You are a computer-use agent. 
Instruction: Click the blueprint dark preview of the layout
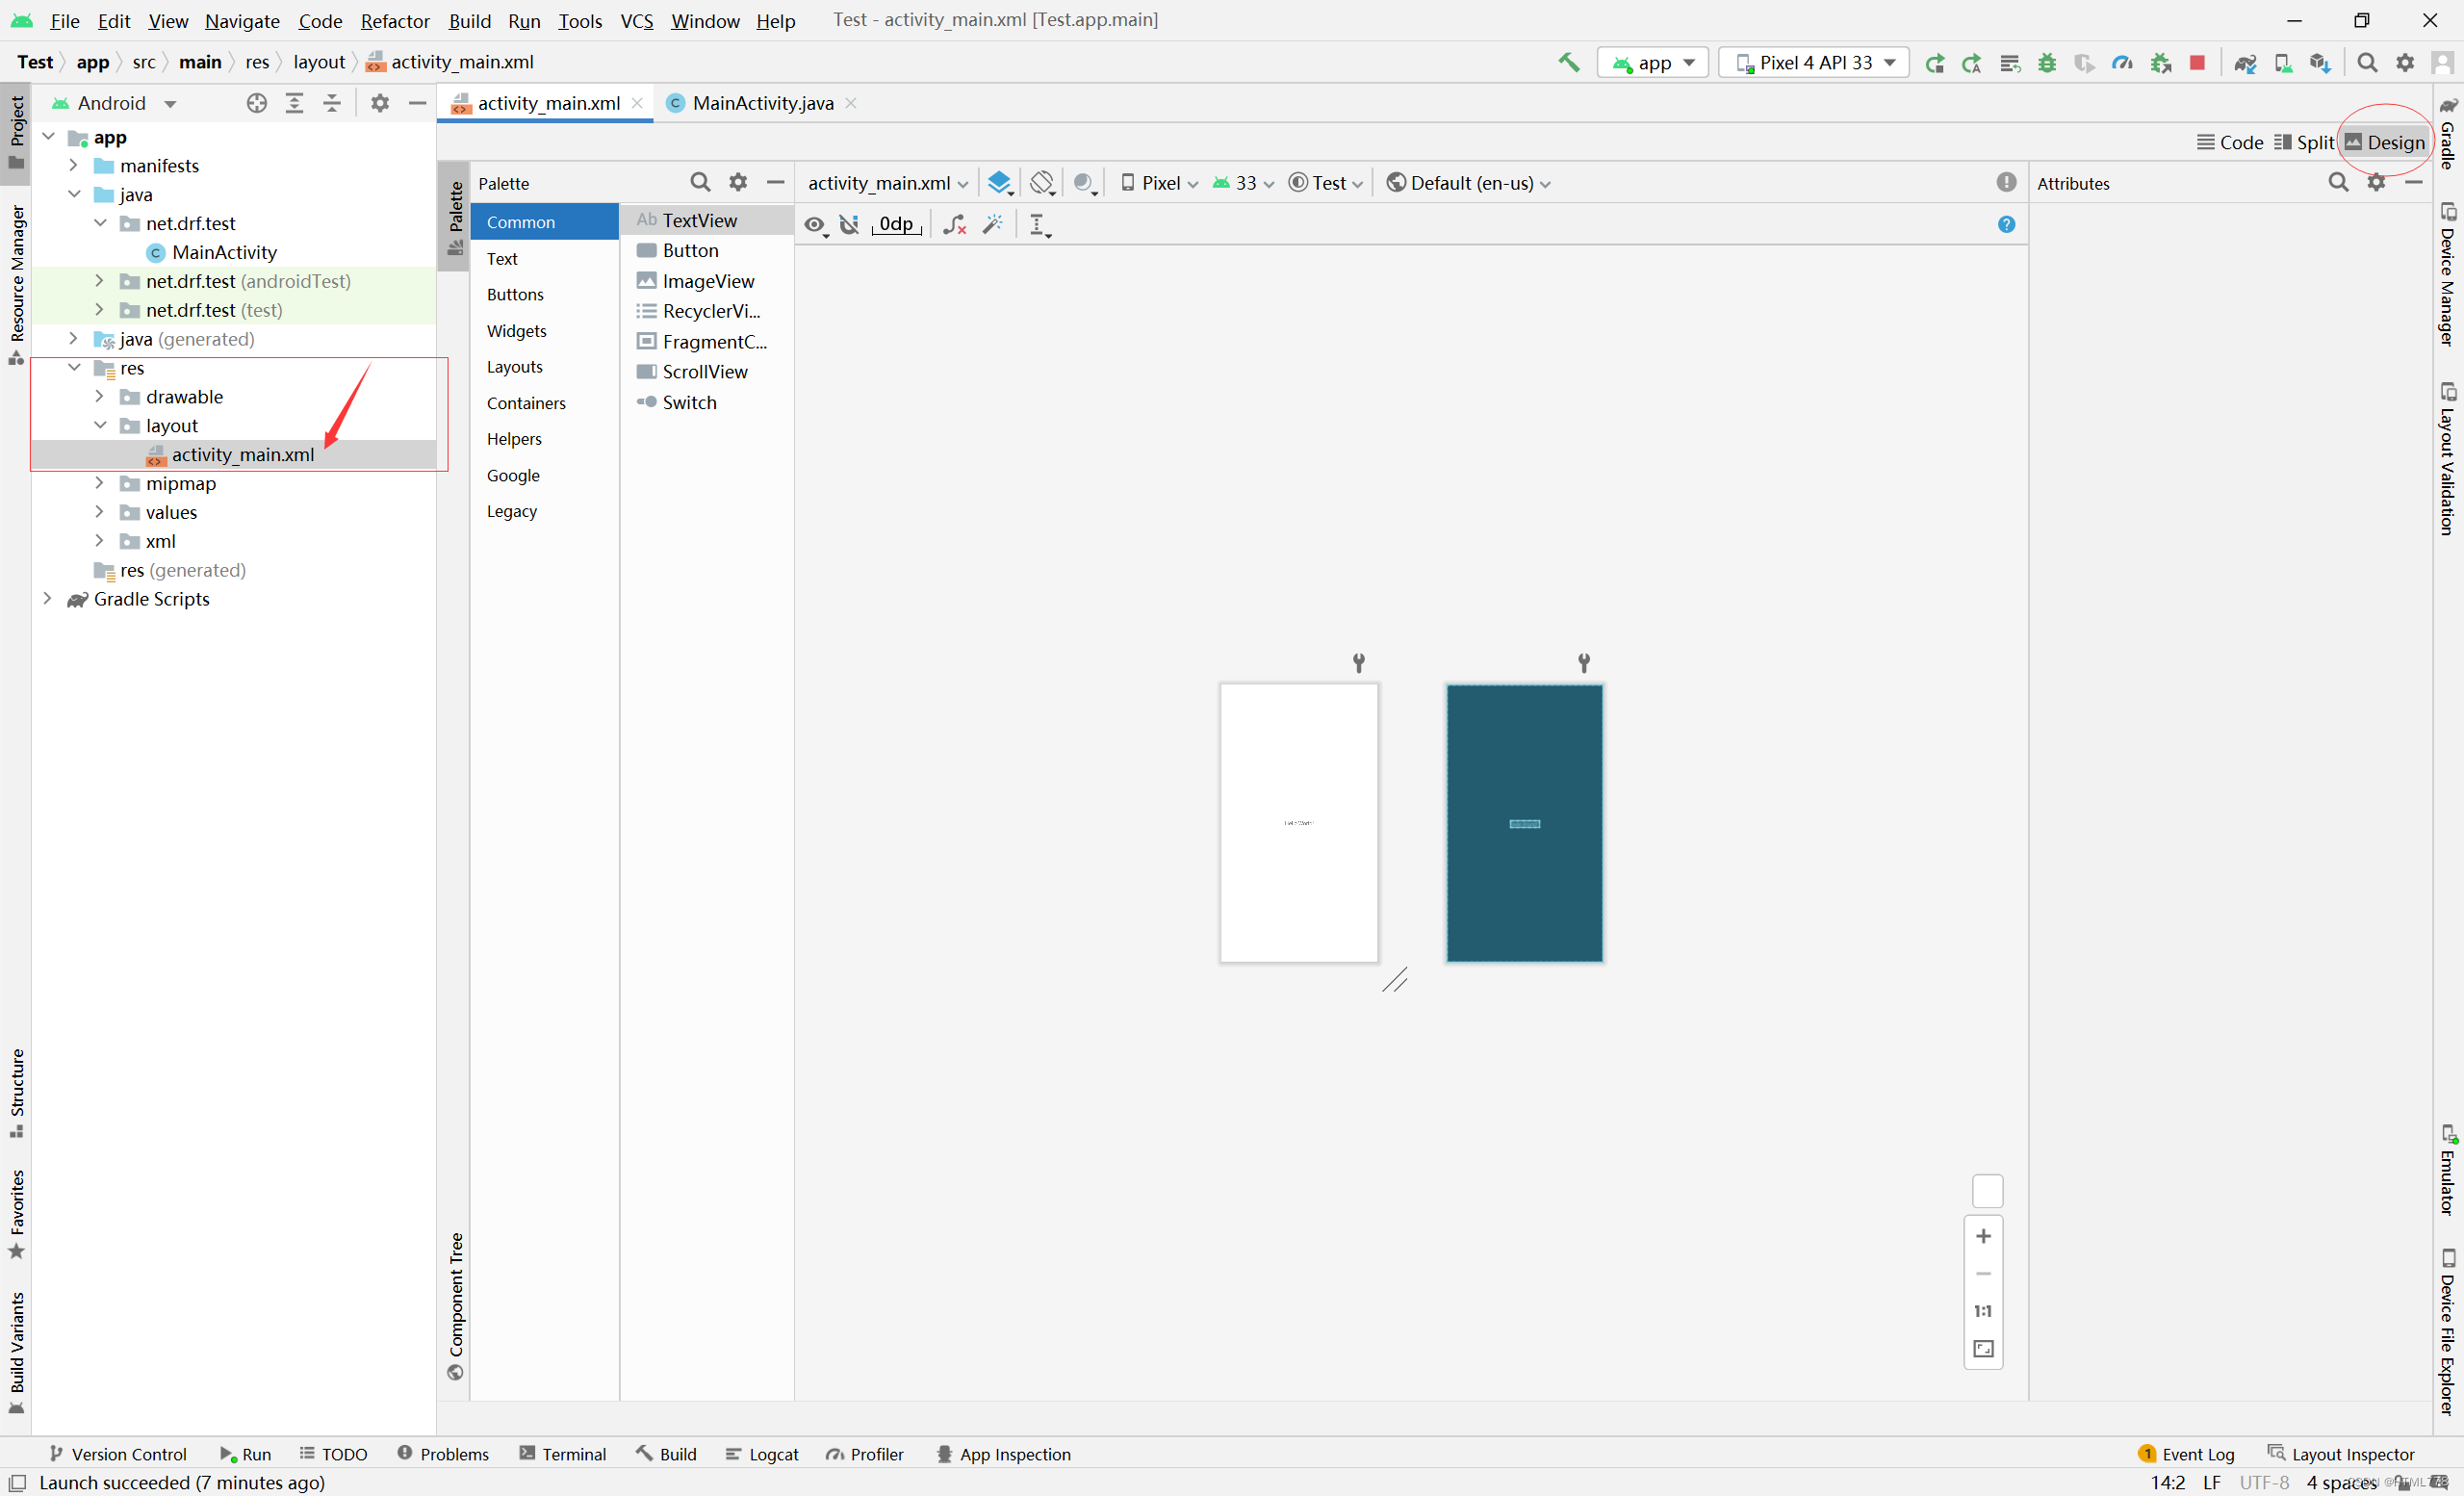point(1524,823)
